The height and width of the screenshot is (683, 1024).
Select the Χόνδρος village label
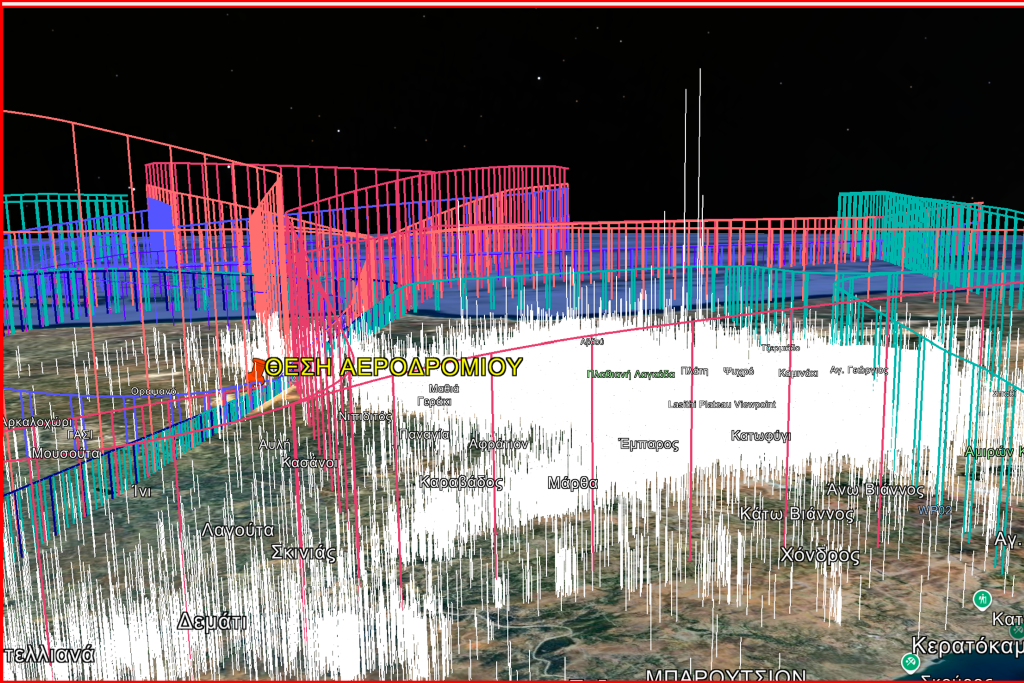click(x=821, y=555)
